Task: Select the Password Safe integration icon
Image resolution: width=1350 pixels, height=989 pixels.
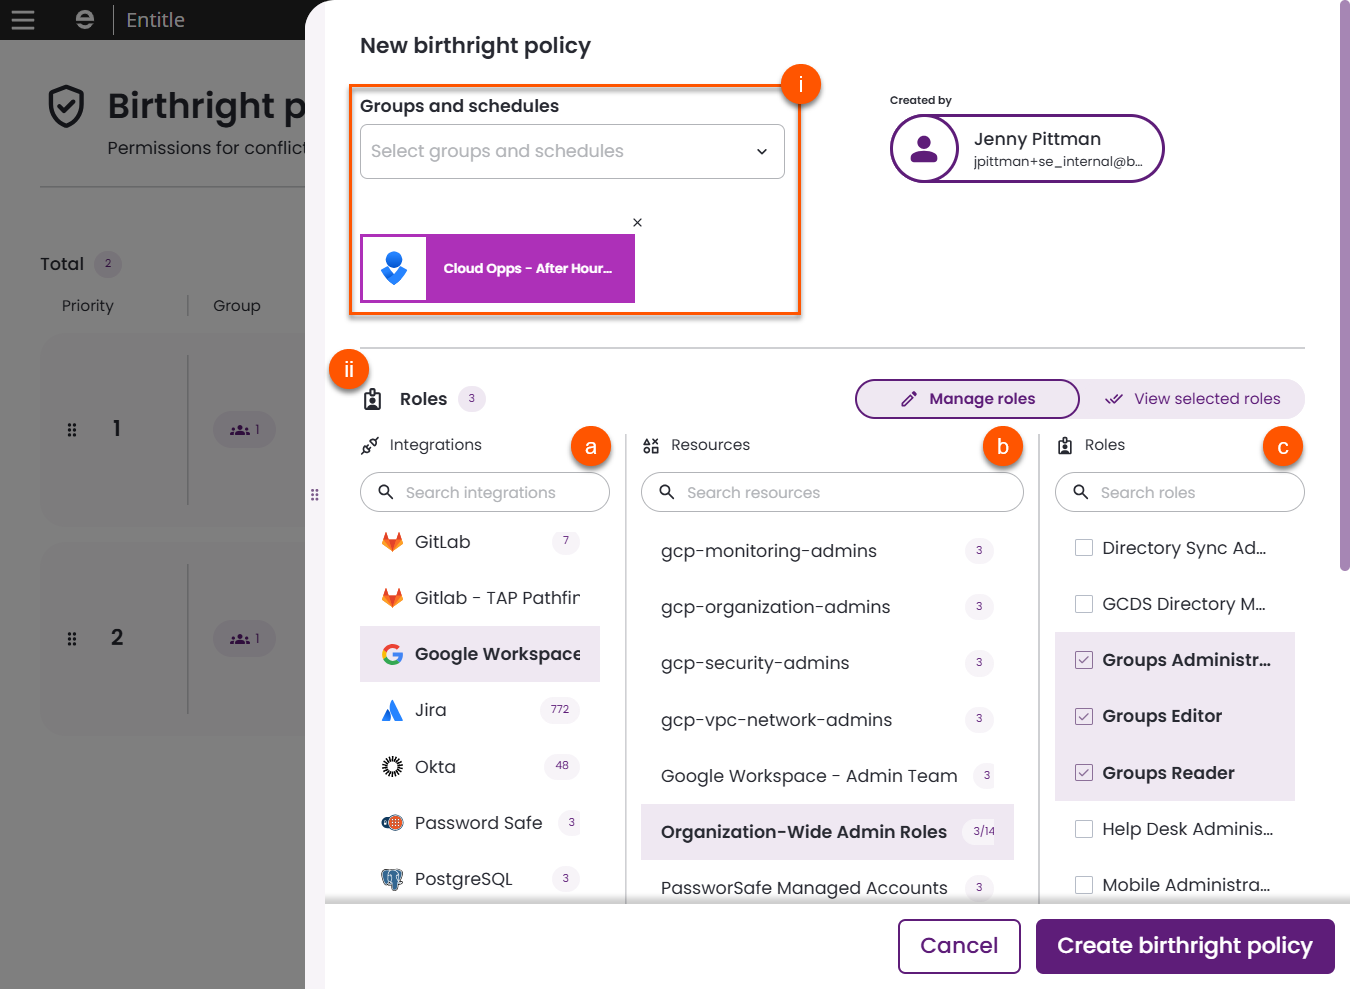Action: [x=393, y=822]
